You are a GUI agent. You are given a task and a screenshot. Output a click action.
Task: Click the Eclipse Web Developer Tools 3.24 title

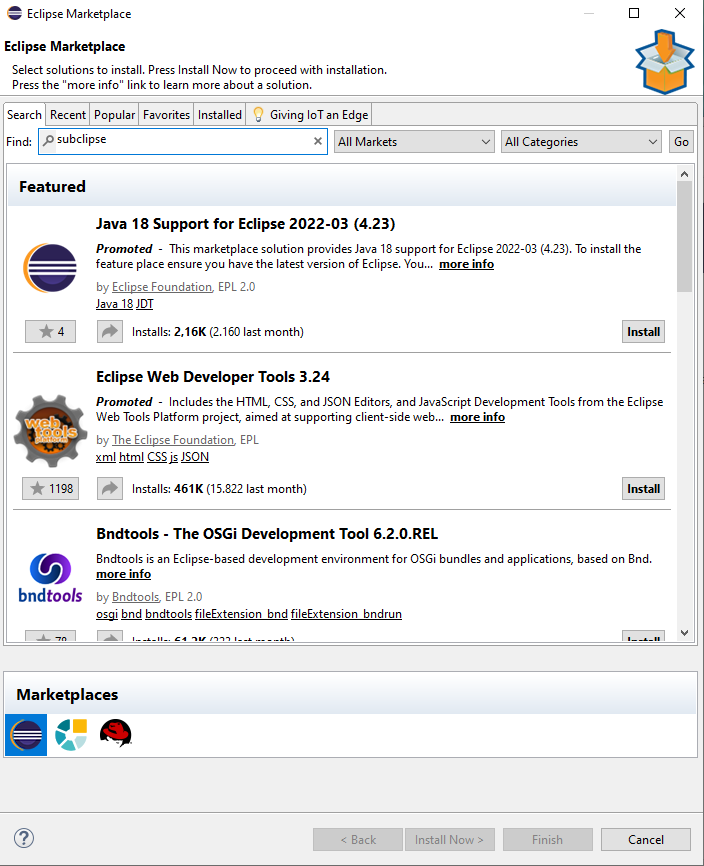tap(213, 377)
